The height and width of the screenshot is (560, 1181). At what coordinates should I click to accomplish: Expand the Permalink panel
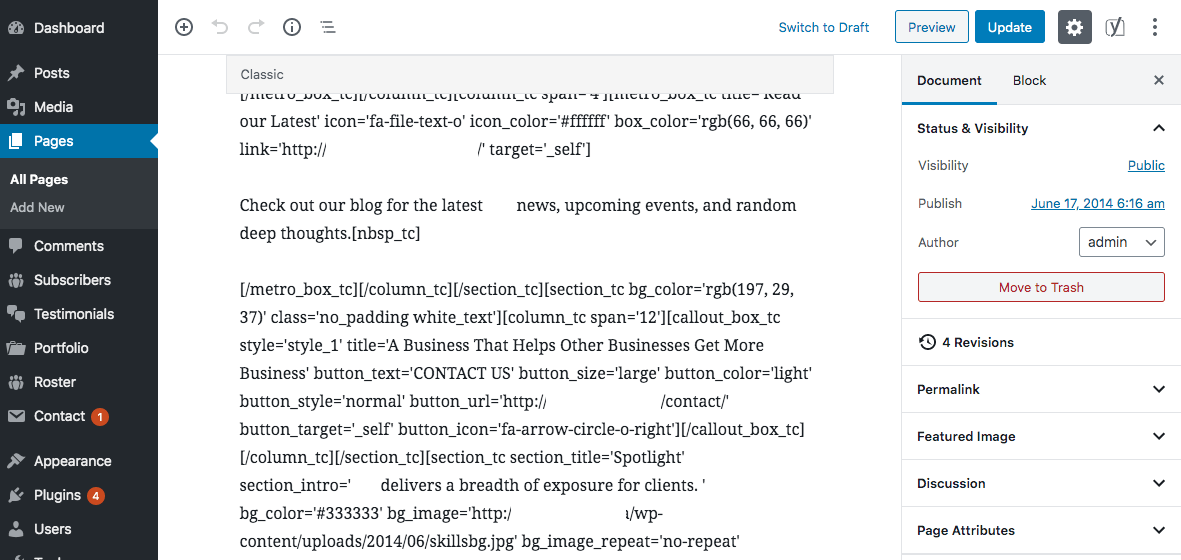tap(1041, 389)
